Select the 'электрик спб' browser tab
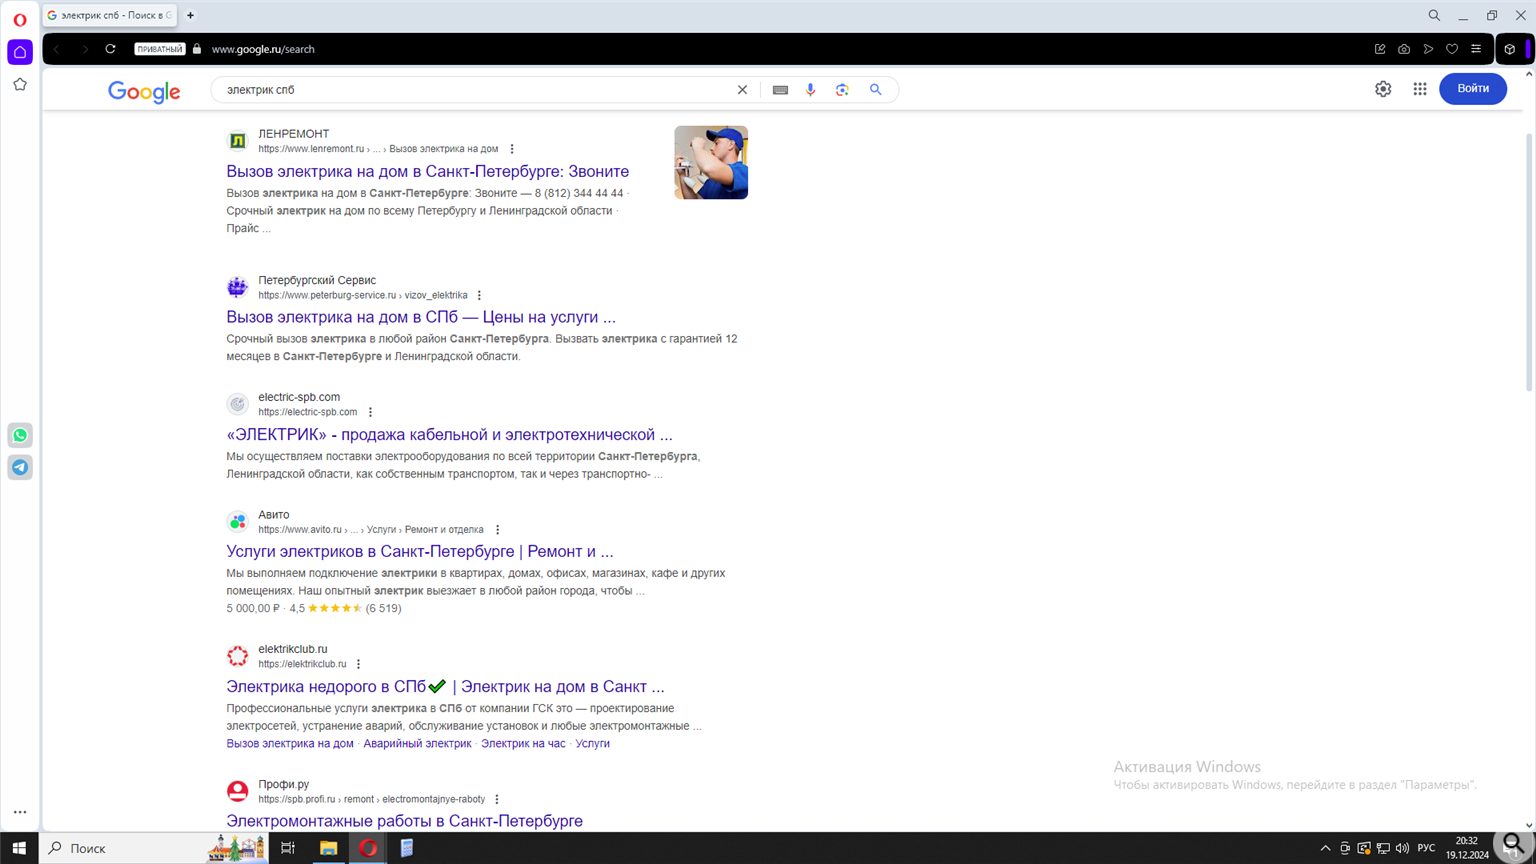 [x=108, y=15]
